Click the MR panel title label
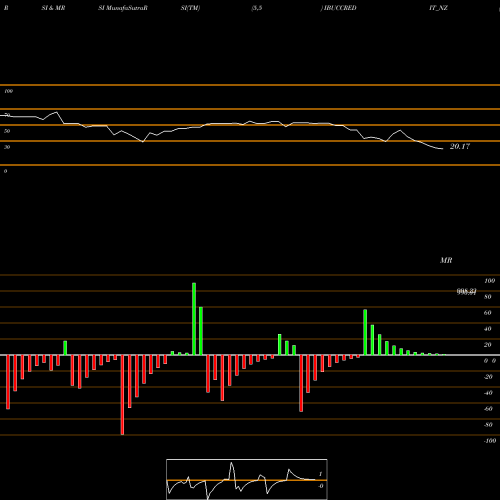Image resolution: width=500 pixels, height=500 pixels. [446, 260]
